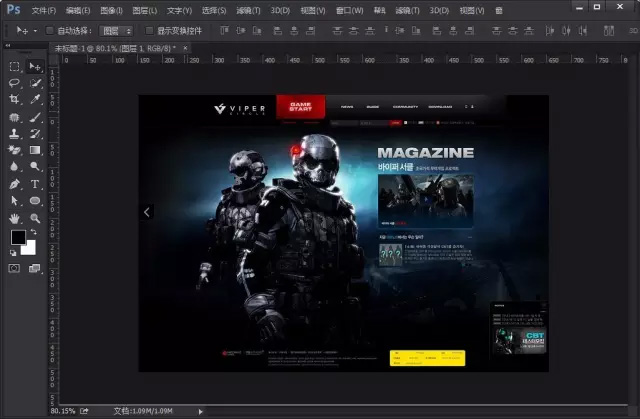Open the 帮助 menu
The width and height of the screenshot is (640, 419).
(x=380, y=11)
